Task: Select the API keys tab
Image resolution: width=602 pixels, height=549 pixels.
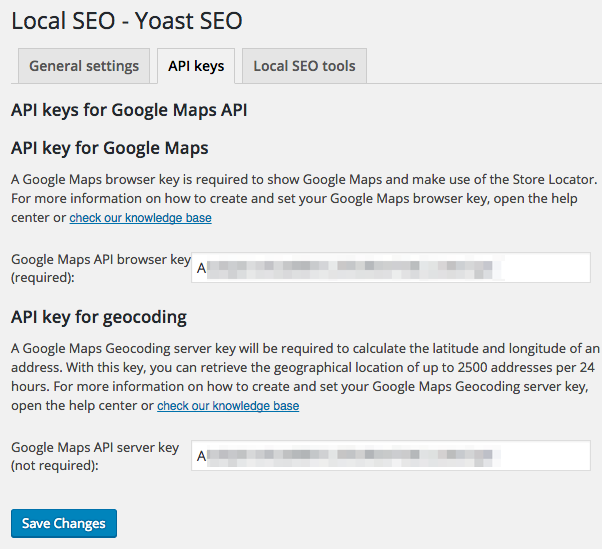Action: pyautogui.click(x=196, y=66)
